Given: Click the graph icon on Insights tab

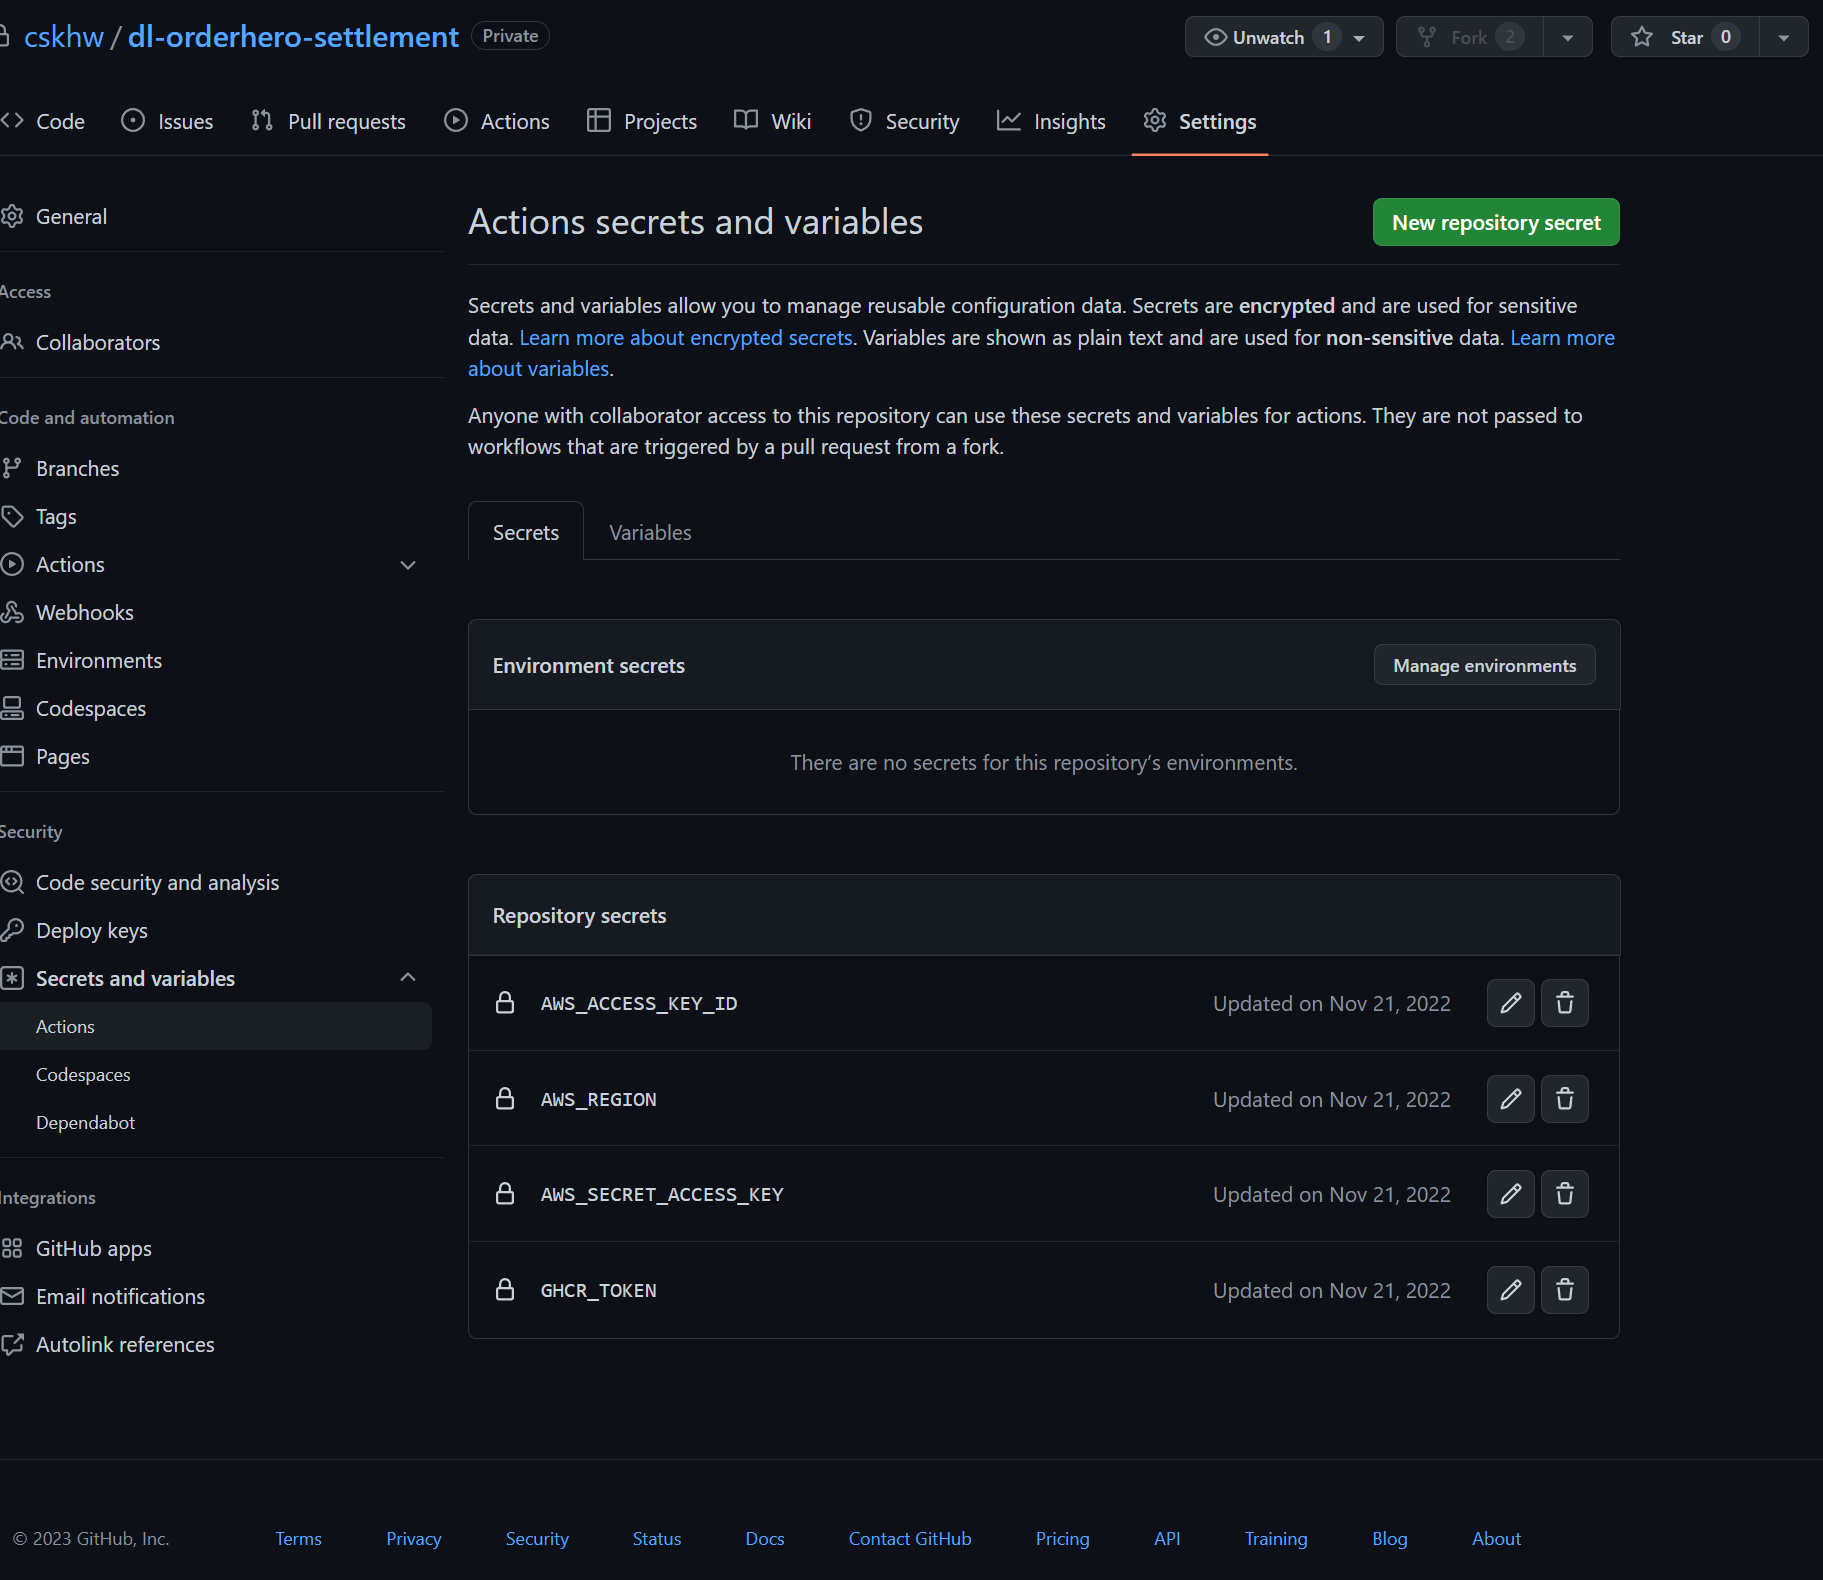Looking at the screenshot, I should pos(1009,120).
